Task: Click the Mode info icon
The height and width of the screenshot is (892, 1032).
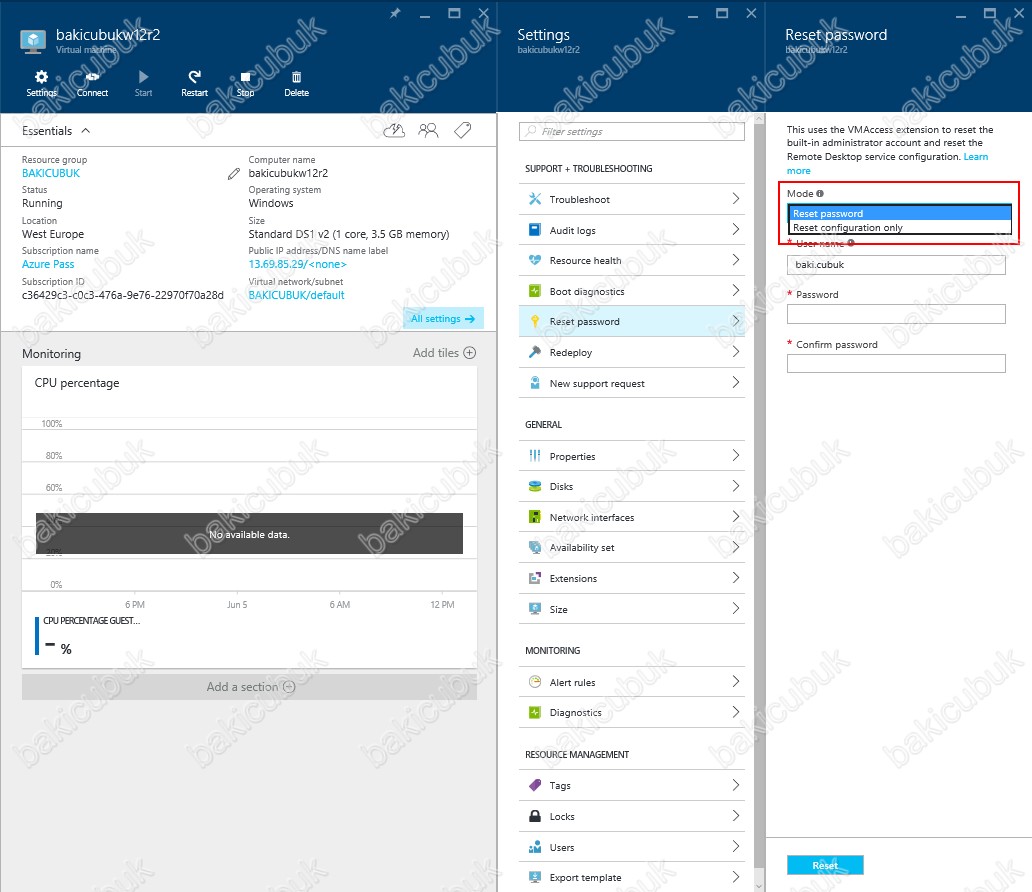Action: (820, 194)
